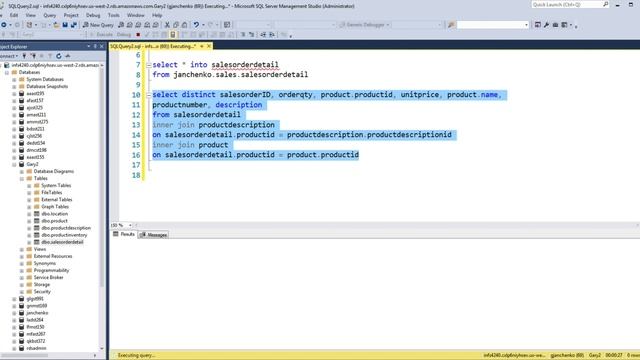Select the dbo.productdescription table
The width and height of the screenshot is (640, 360).
pyautogui.click(x=66, y=228)
